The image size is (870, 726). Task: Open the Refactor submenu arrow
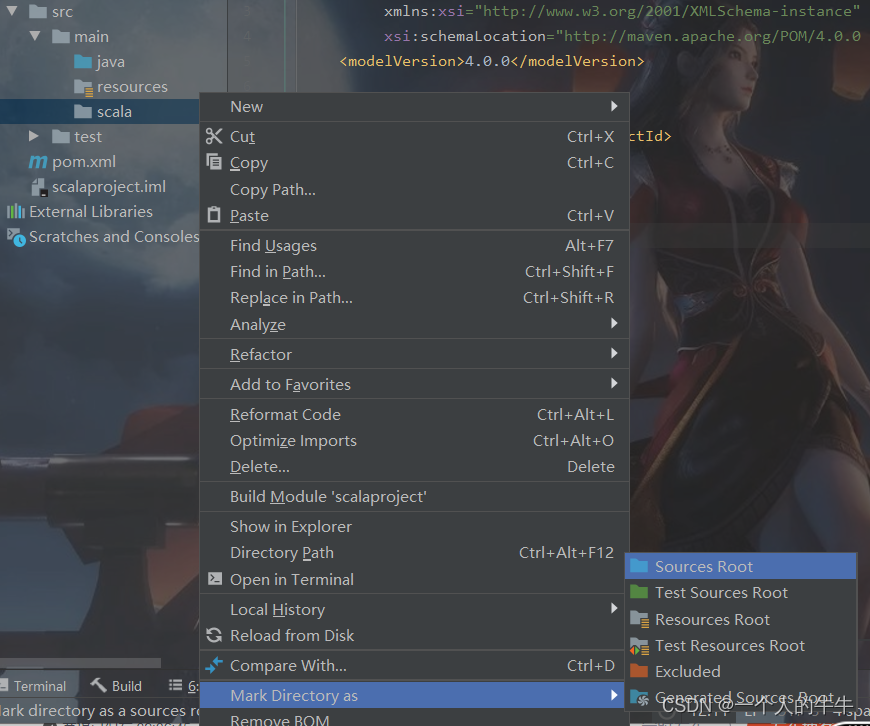click(614, 353)
